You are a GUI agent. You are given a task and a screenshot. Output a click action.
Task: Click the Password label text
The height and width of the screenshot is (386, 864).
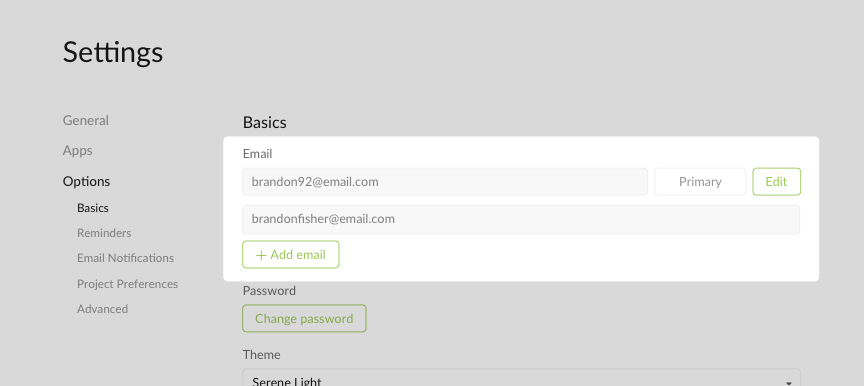269,290
